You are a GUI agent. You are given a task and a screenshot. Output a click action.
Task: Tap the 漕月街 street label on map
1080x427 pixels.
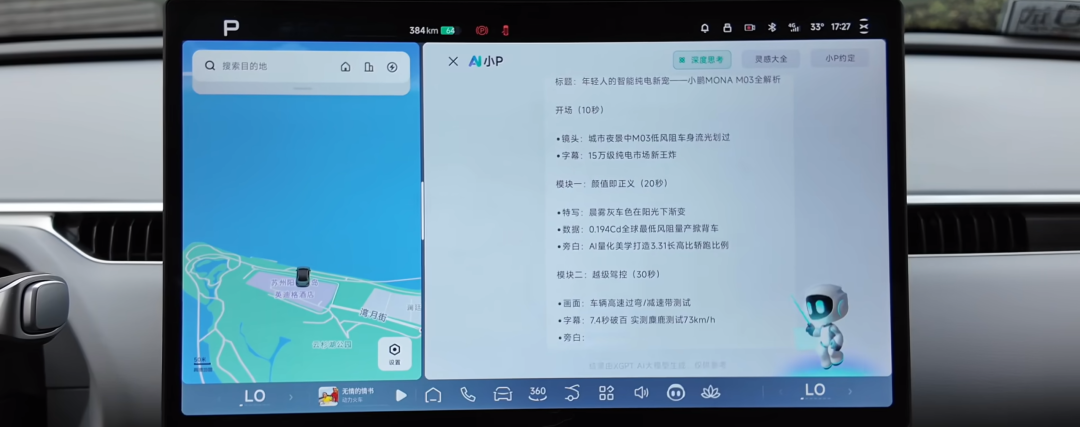[x=374, y=313]
